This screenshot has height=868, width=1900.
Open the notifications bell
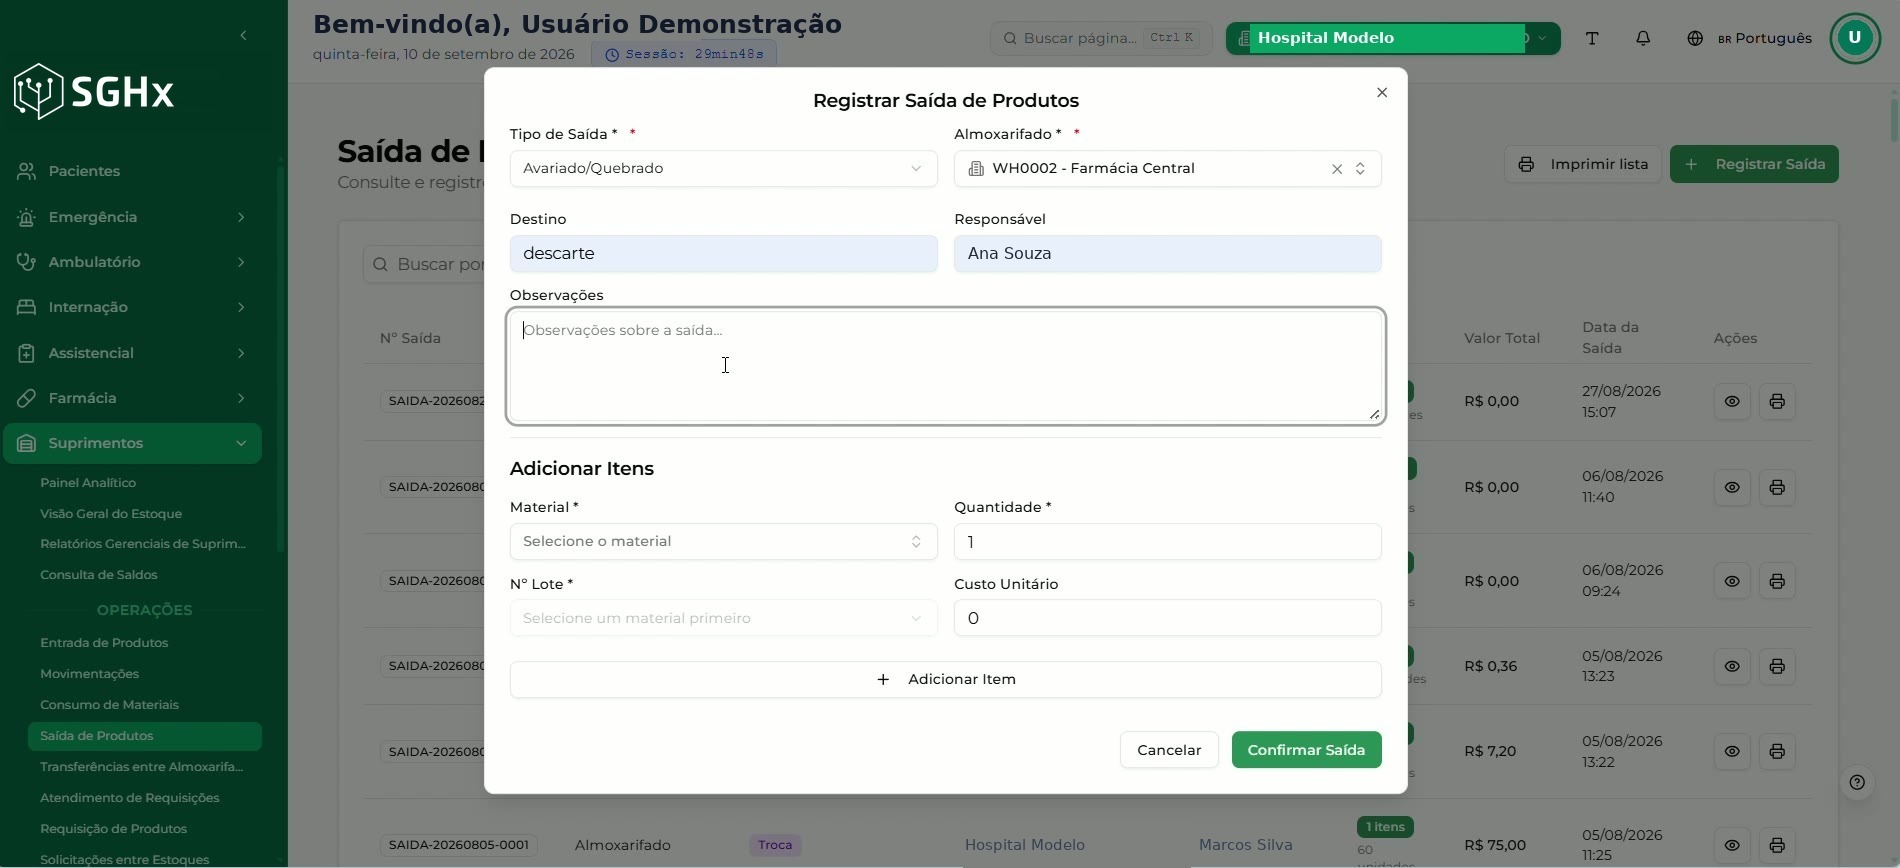click(x=1643, y=38)
